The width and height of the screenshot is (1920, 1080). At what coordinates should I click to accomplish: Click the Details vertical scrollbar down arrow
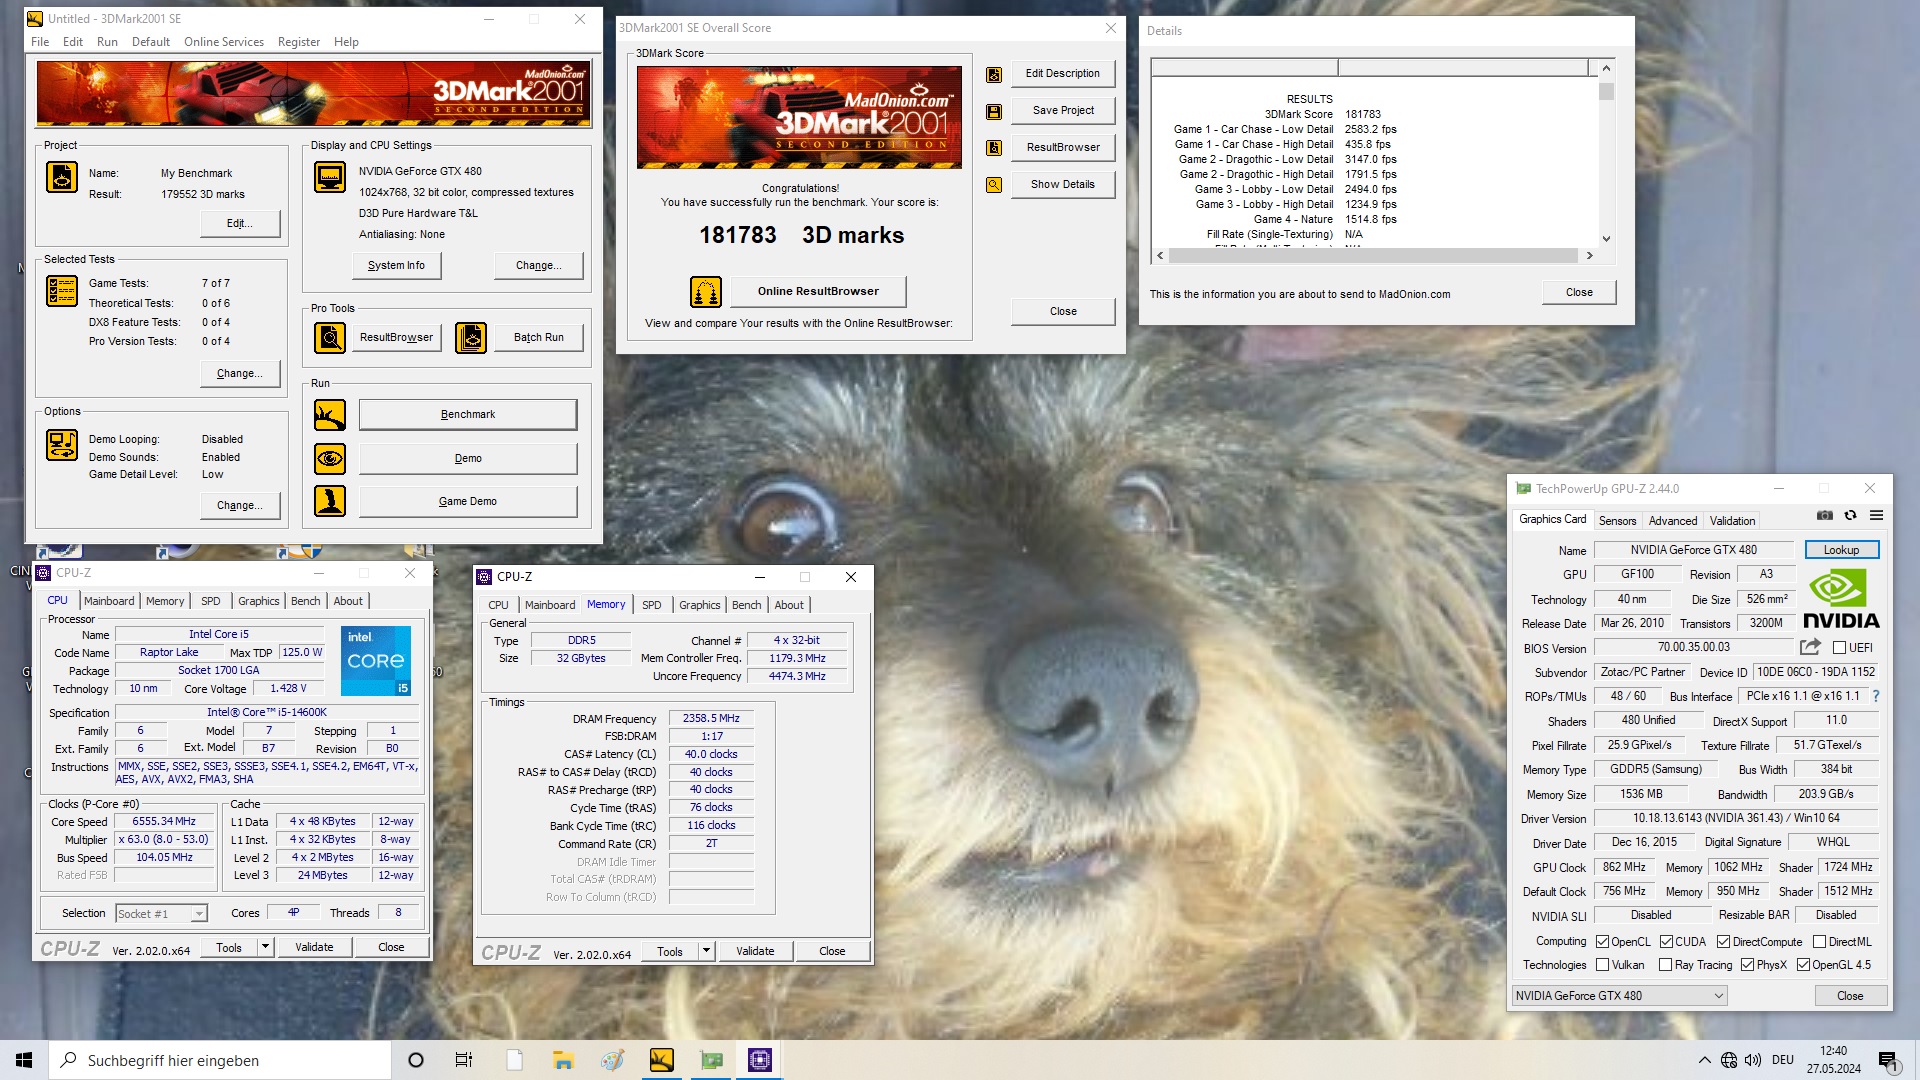(x=1606, y=238)
